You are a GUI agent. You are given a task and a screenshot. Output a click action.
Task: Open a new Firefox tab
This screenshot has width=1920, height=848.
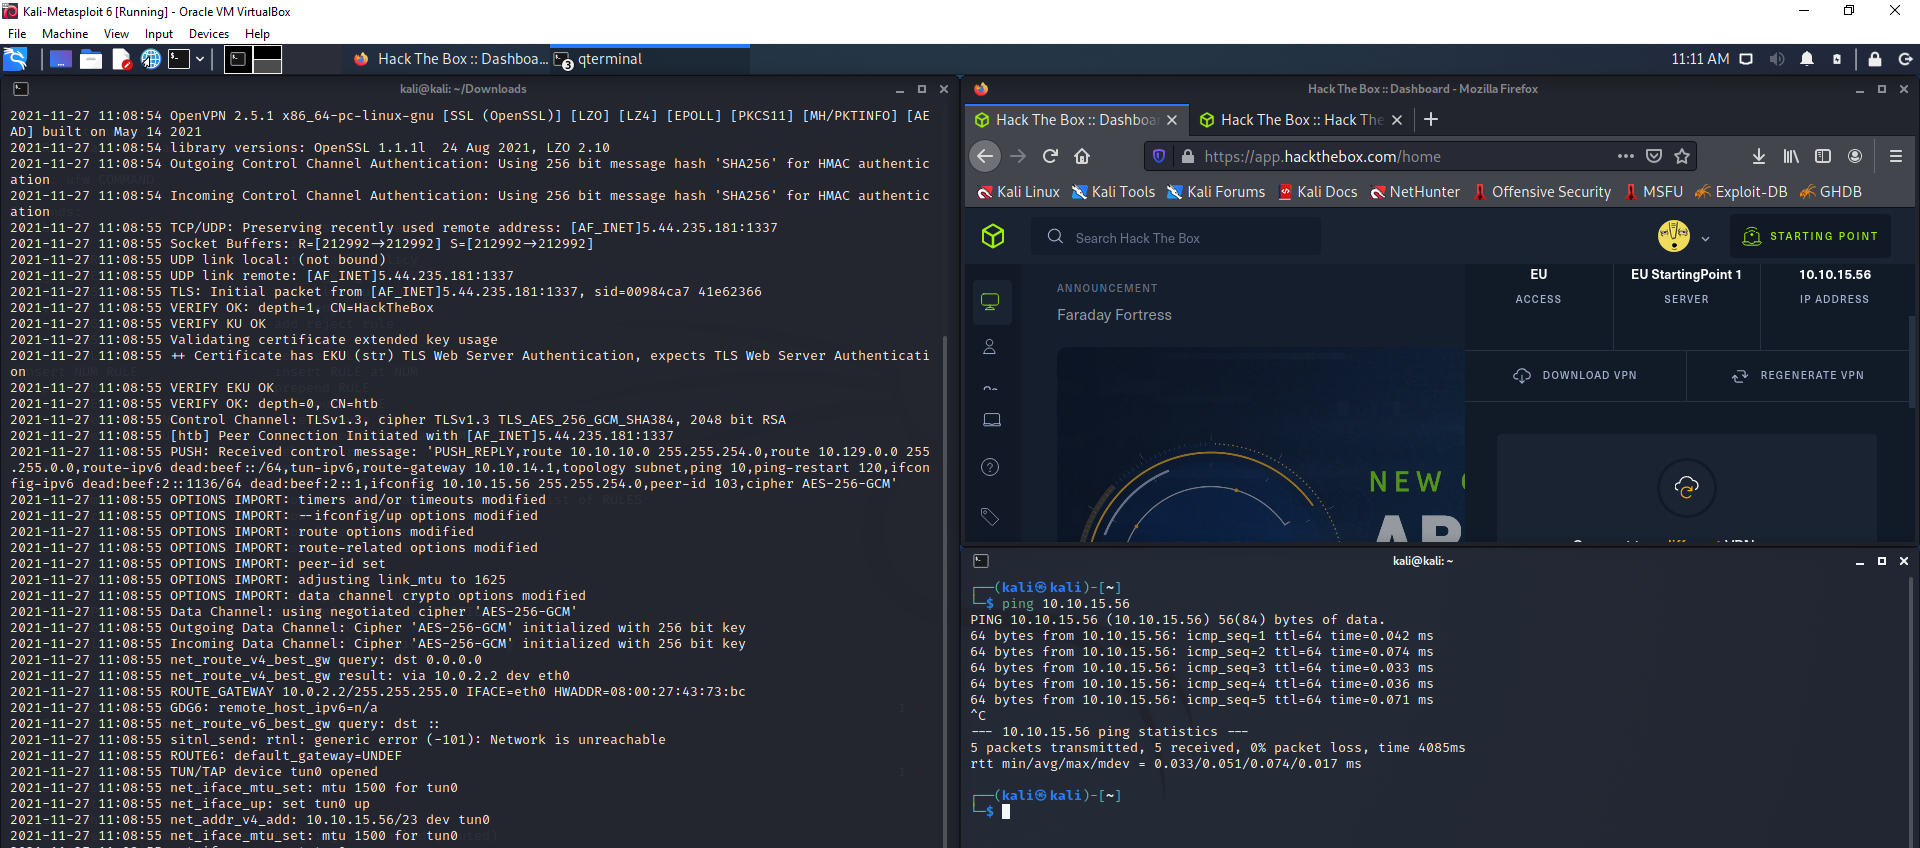point(1431,120)
